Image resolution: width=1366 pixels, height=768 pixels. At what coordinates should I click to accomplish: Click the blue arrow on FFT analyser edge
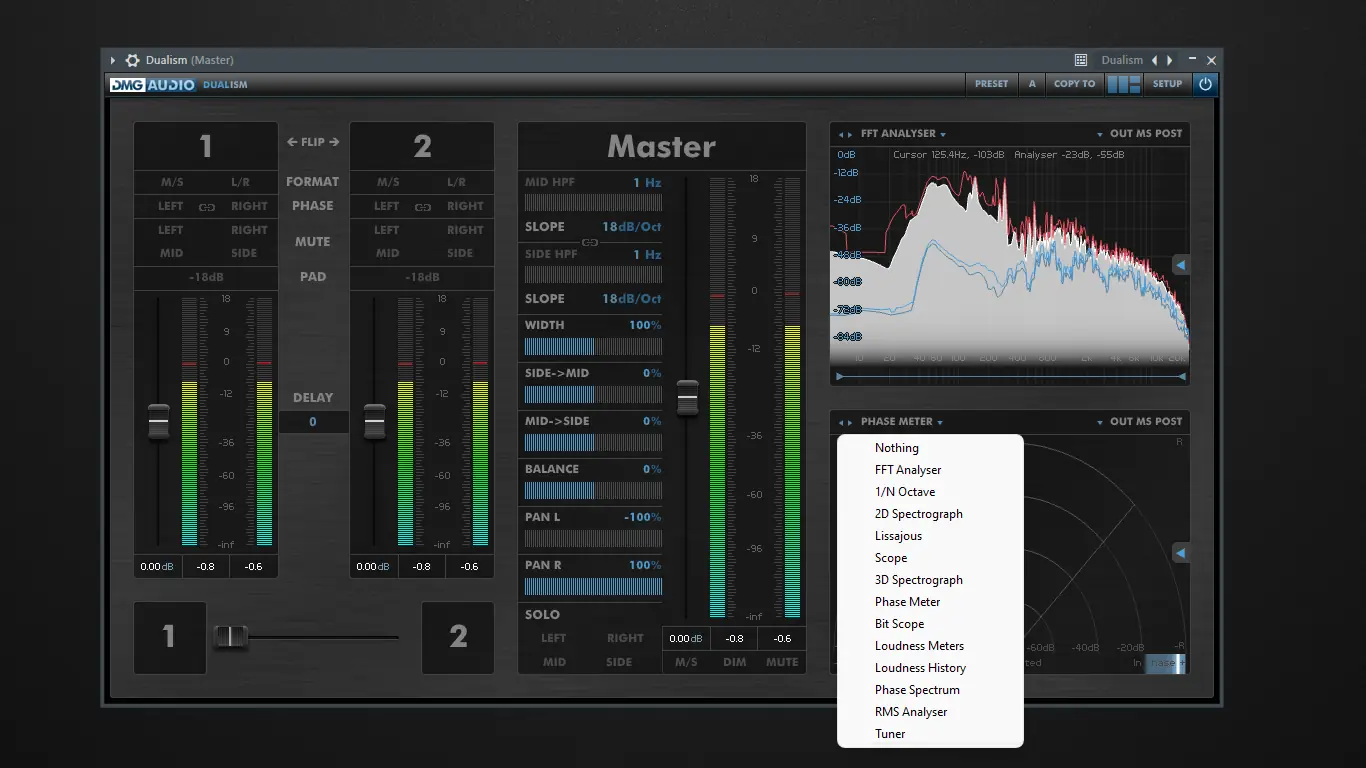coord(1181,264)
